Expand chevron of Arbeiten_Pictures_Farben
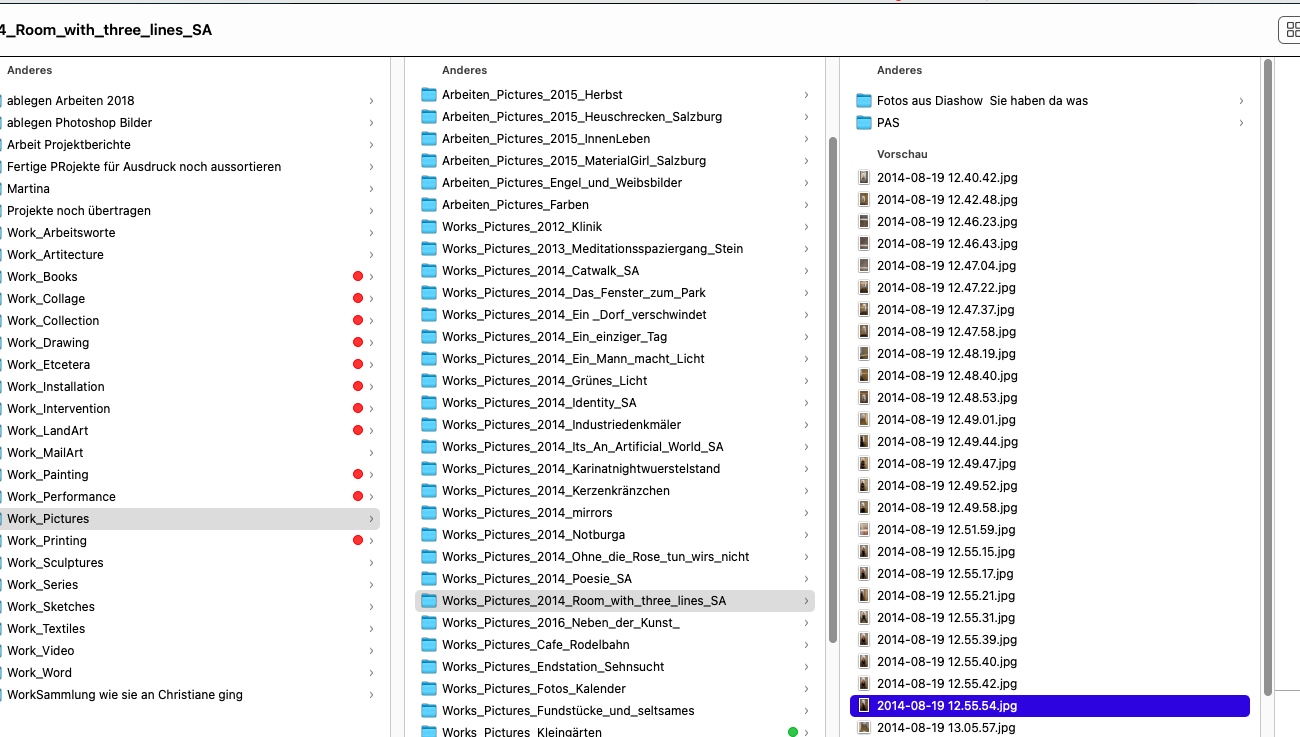The width and height of the screenshot is (1300, 737). pyautogui.click(x=807, y=204)
